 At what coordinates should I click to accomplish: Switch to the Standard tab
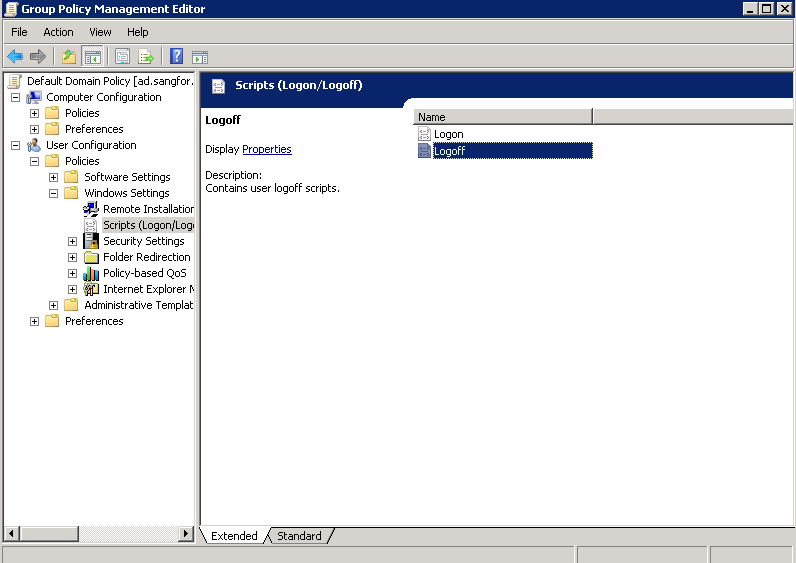click(299, 536)
